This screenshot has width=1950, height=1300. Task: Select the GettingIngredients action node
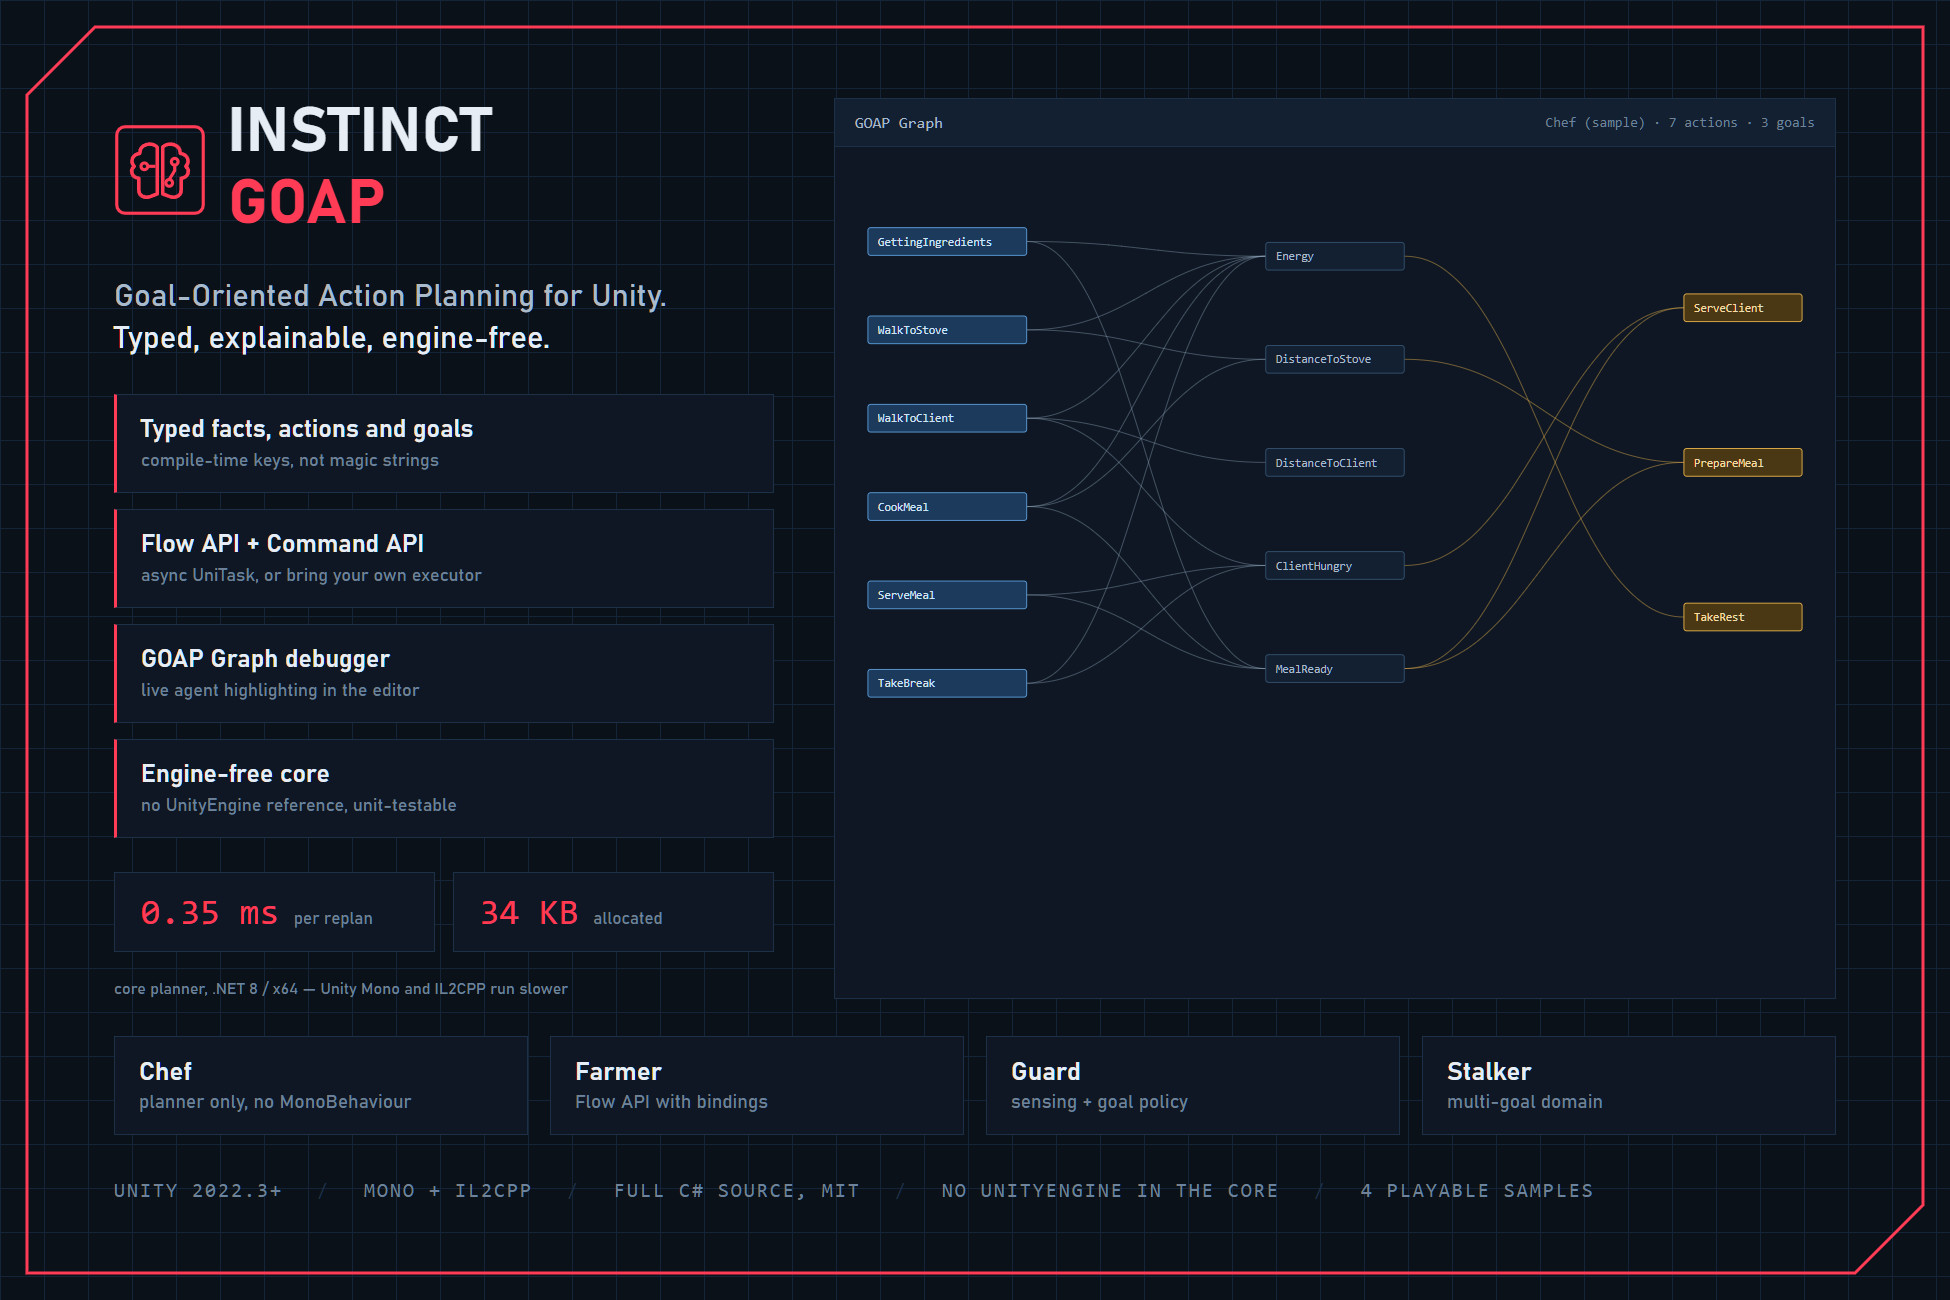pyautogui.click(x=946, y=242)
